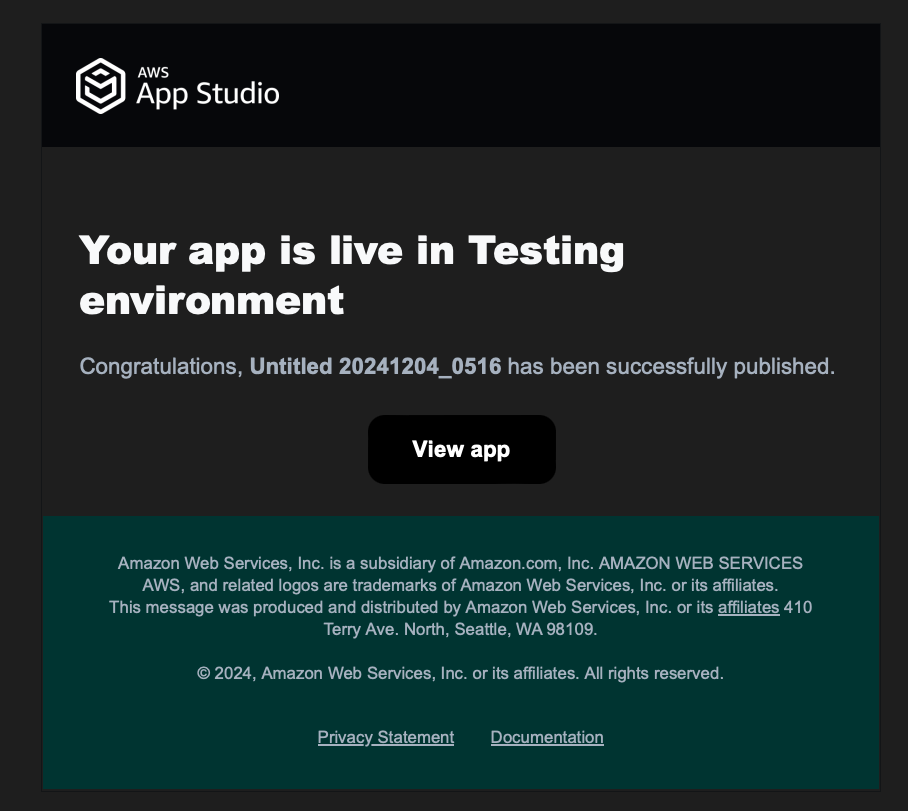Open the Documentation link
The height and width of the screenshot is (811, 908).
coord(547,737)
